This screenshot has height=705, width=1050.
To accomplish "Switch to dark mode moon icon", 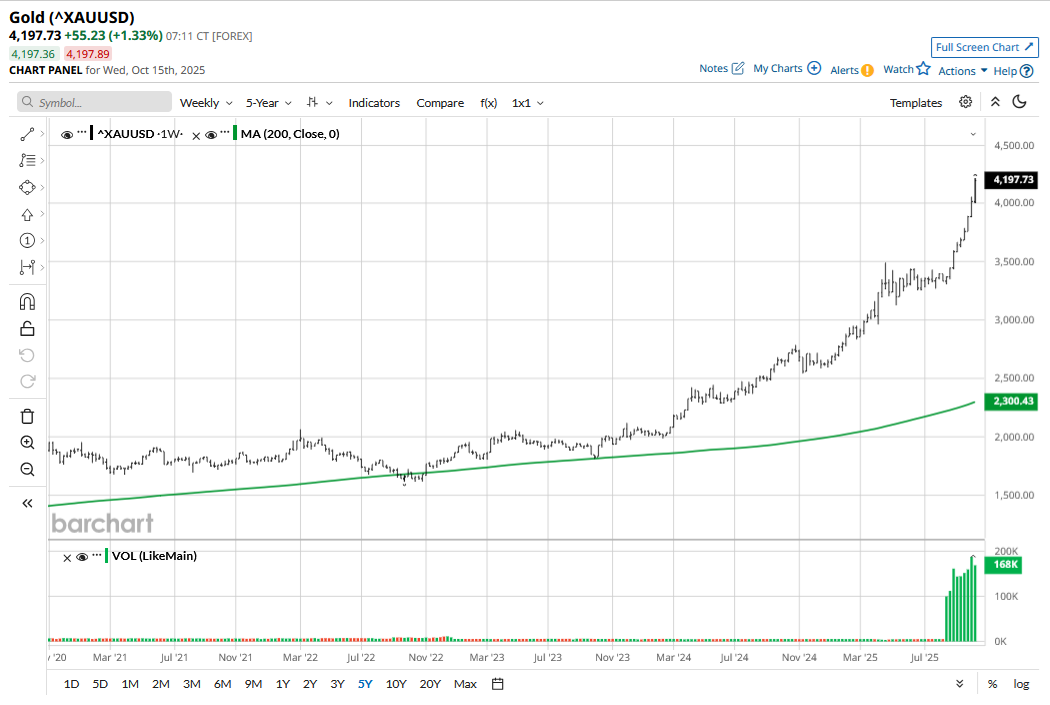I will click(x=1020, y=102).
